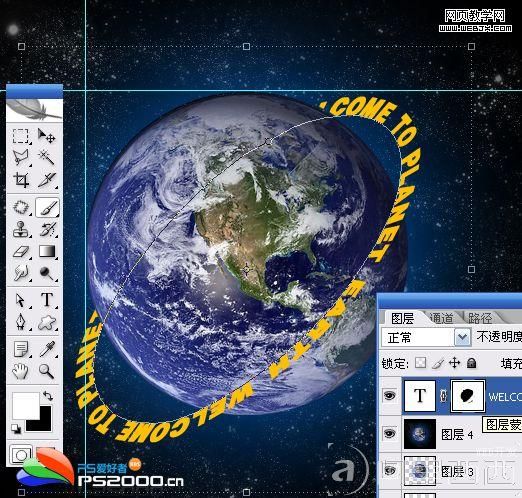Viewport: 522px width, 498px height.
Task: Toggle the lock transparent pixels box
Action: (420, 363)
